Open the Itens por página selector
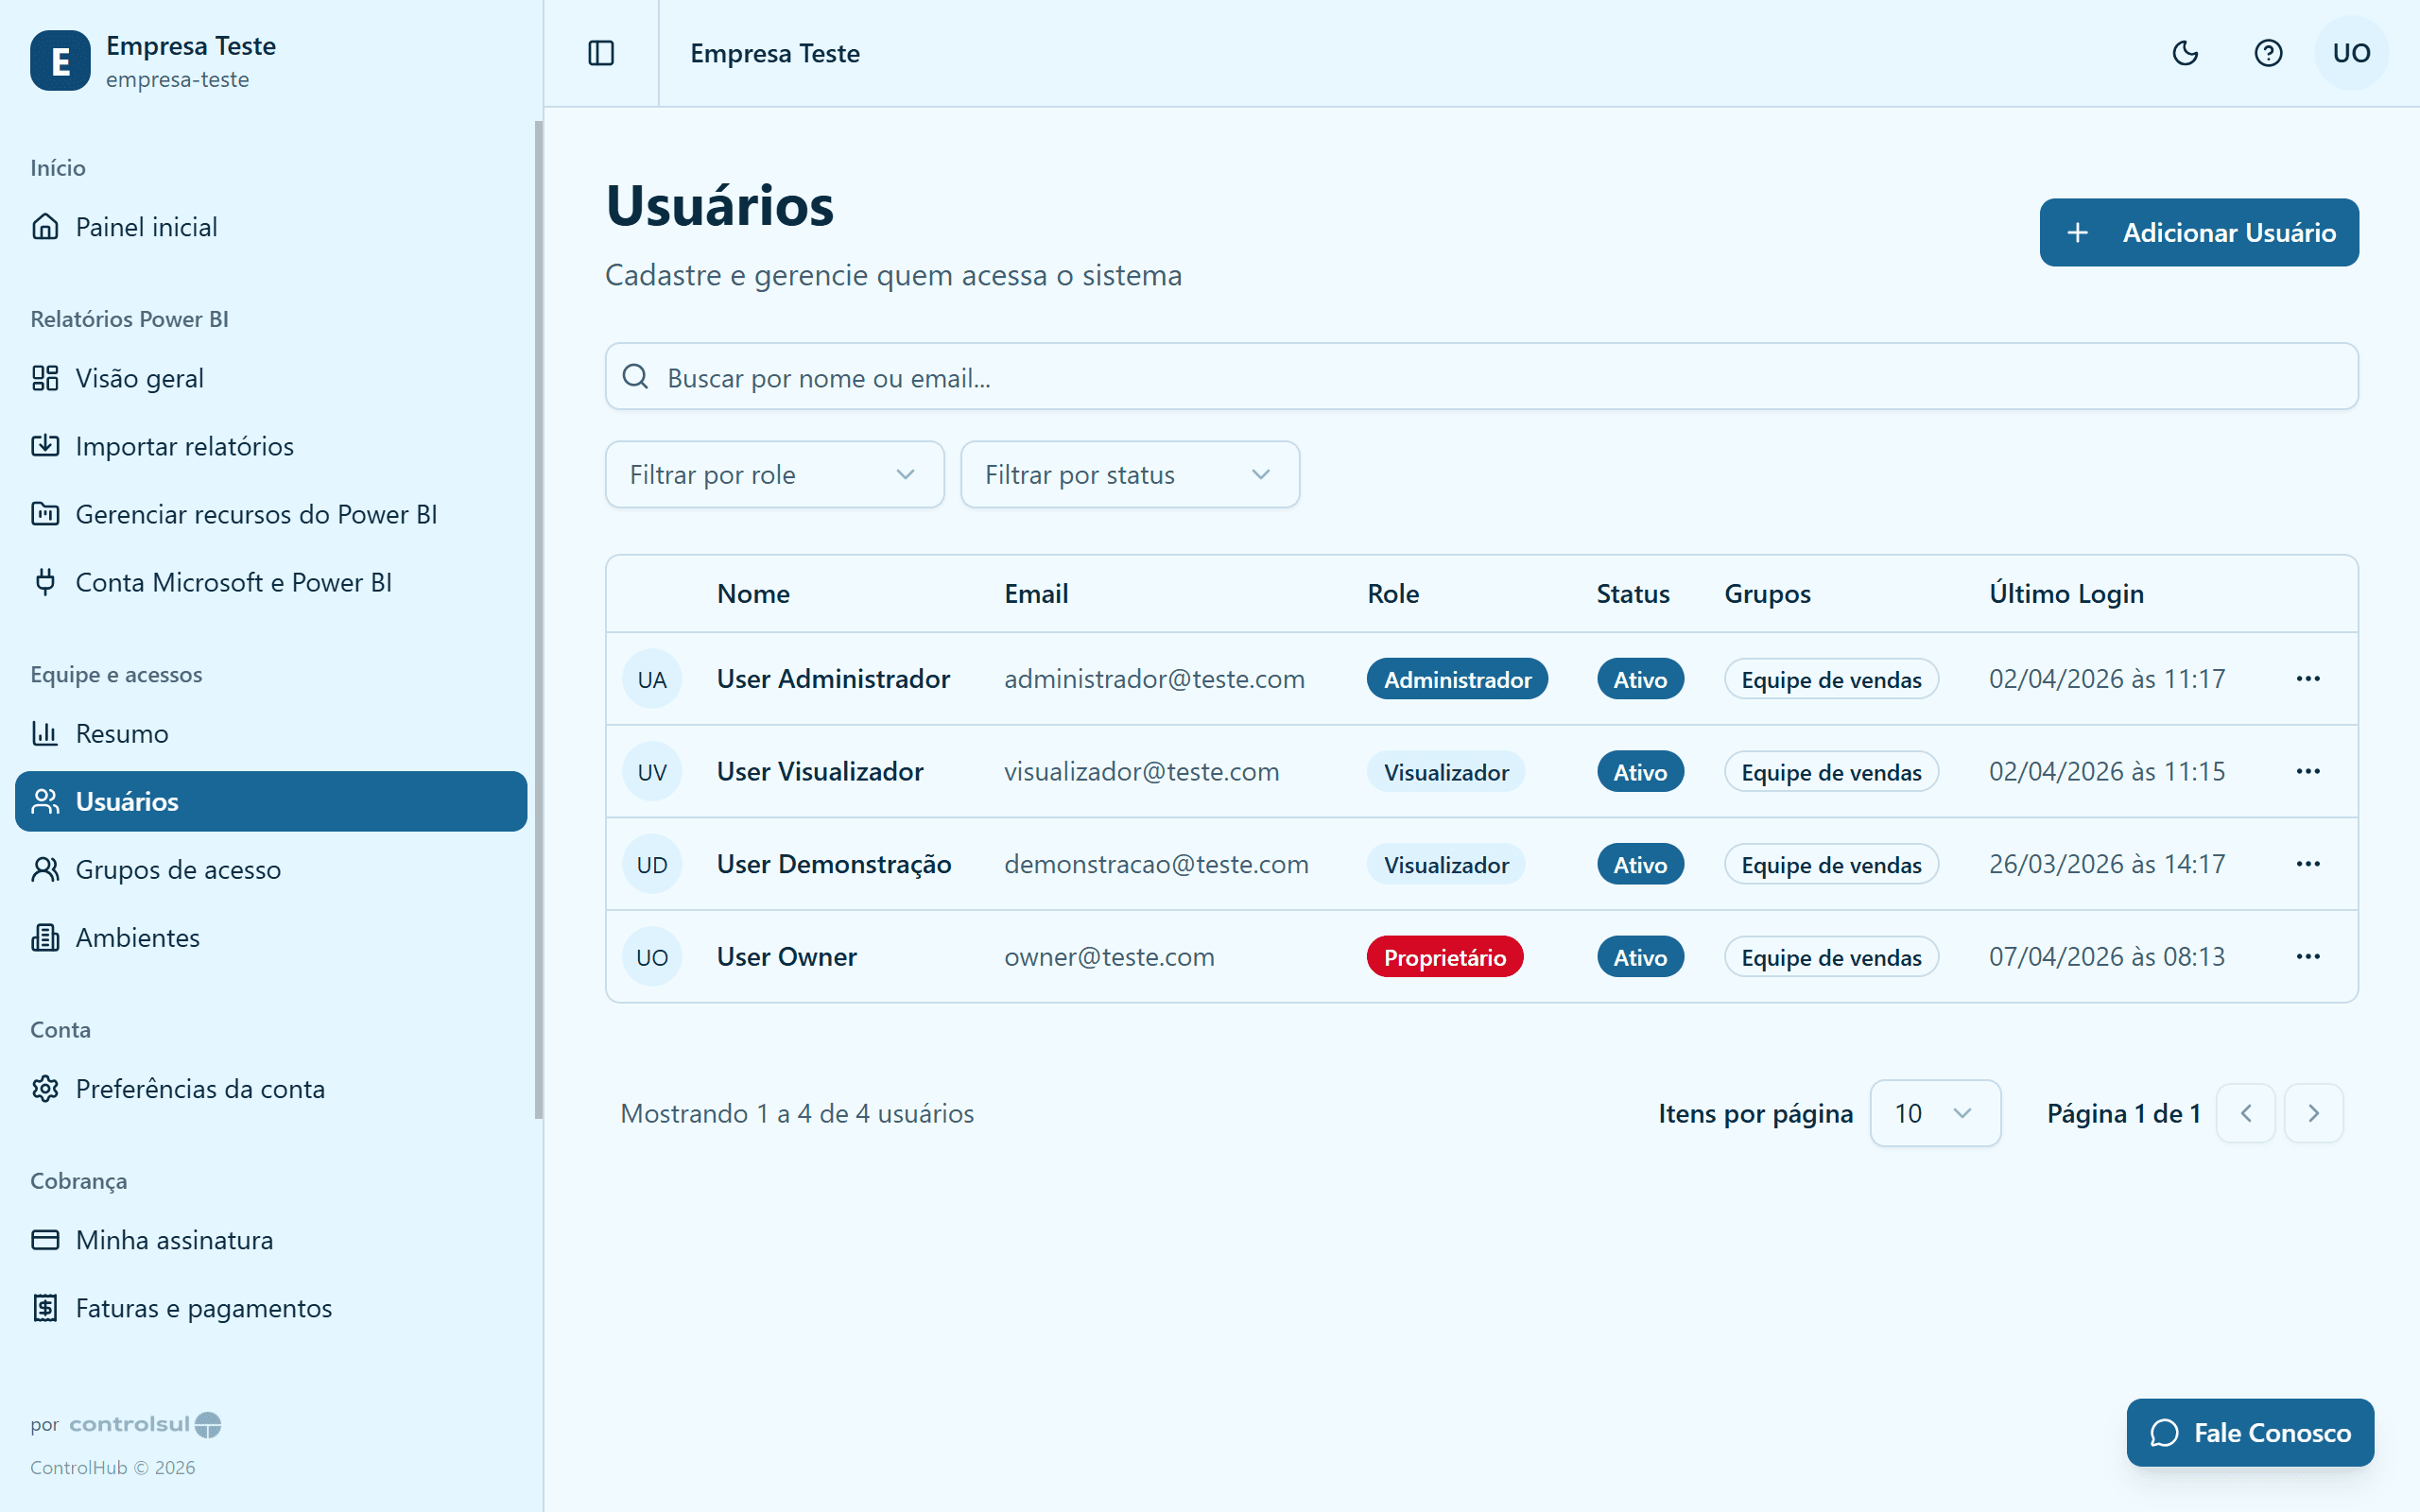2420x1512 pixels. (1934, 1113)
